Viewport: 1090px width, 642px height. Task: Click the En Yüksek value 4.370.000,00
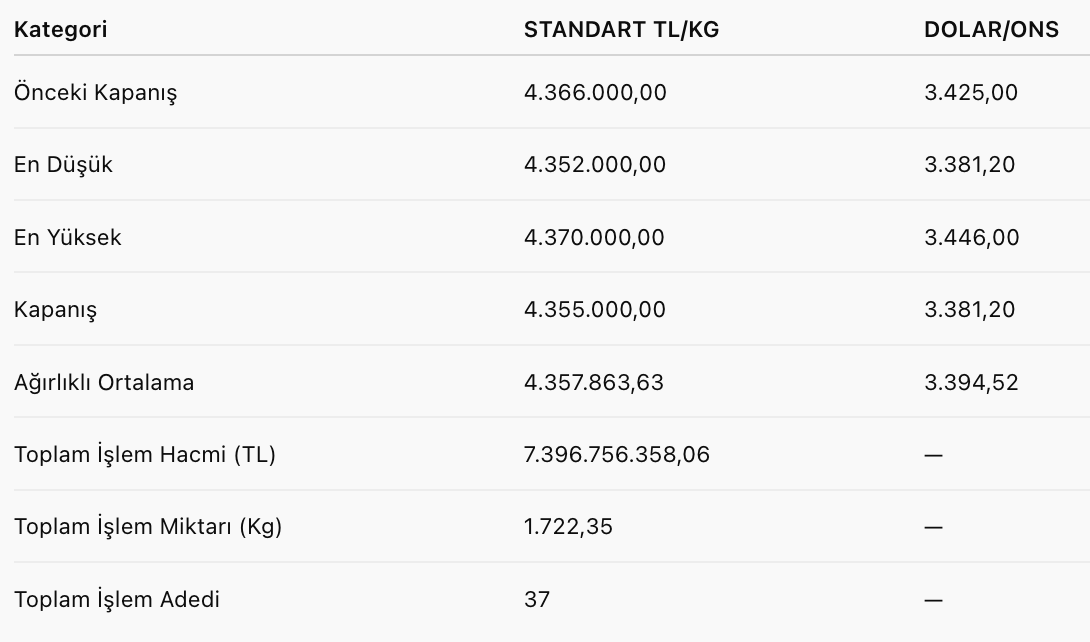pos(594,238)
